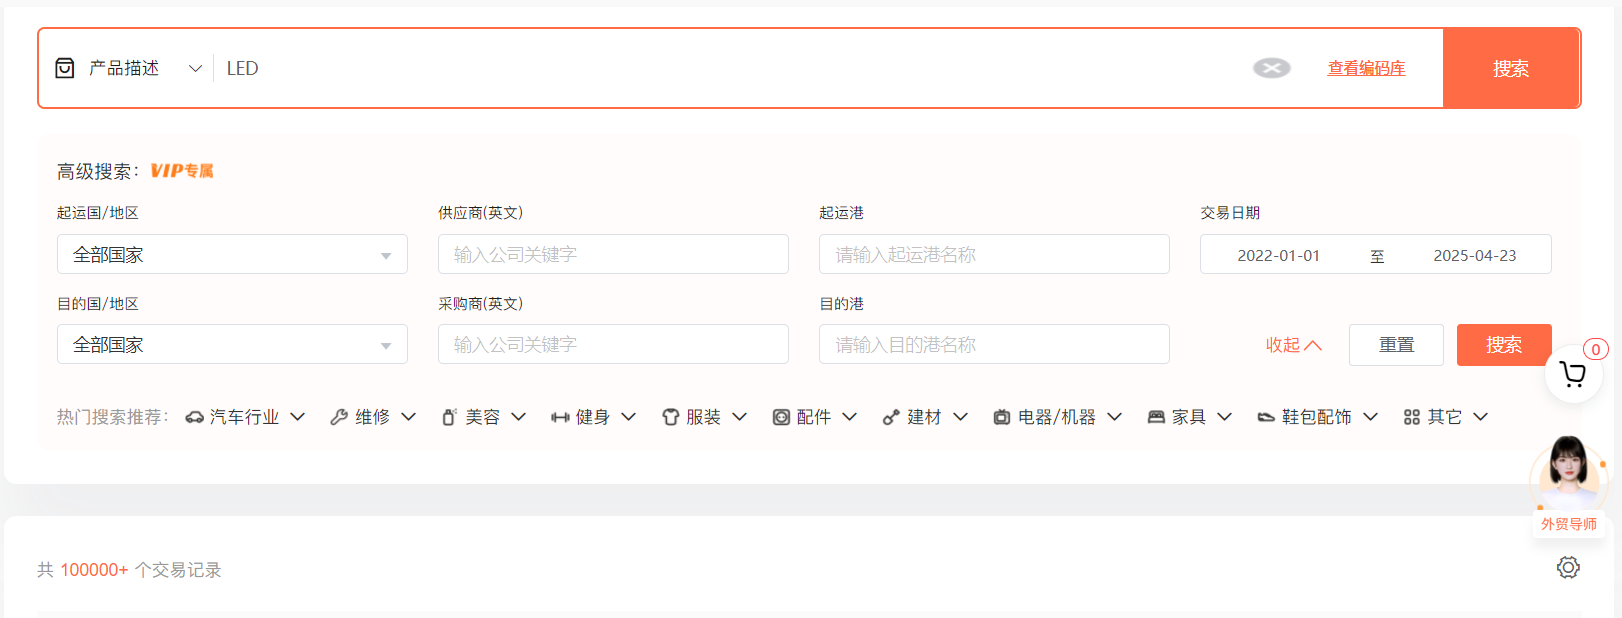This screenshot has height=618, width=1622.
Task: Open the shopping cart icon
Action: [x=1573, y=375]
